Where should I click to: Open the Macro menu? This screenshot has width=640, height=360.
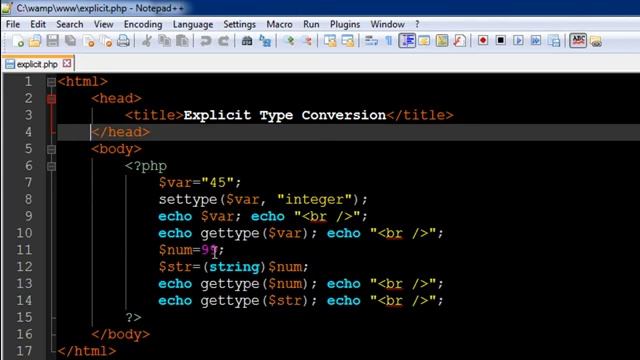click(x=280, y=24)
